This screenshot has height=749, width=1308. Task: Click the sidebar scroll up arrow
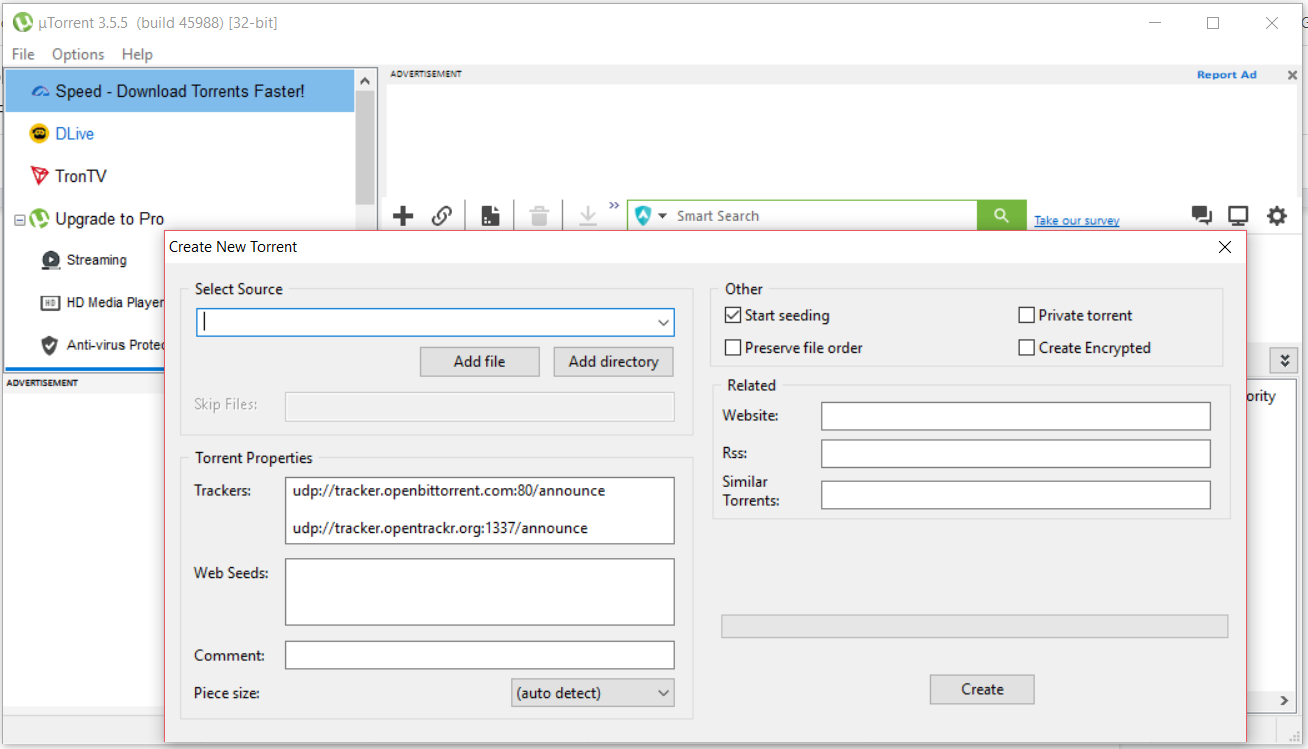[x=365, y=80]
